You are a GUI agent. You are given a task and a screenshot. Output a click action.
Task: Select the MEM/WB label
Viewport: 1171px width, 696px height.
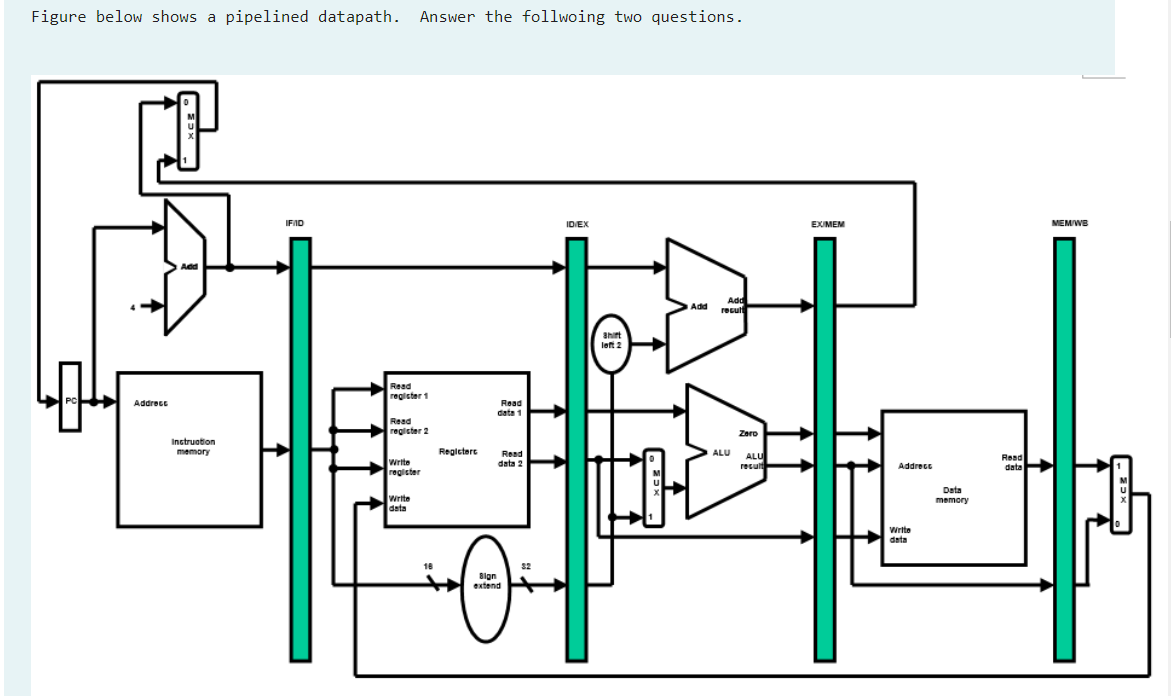point(1070,224)
